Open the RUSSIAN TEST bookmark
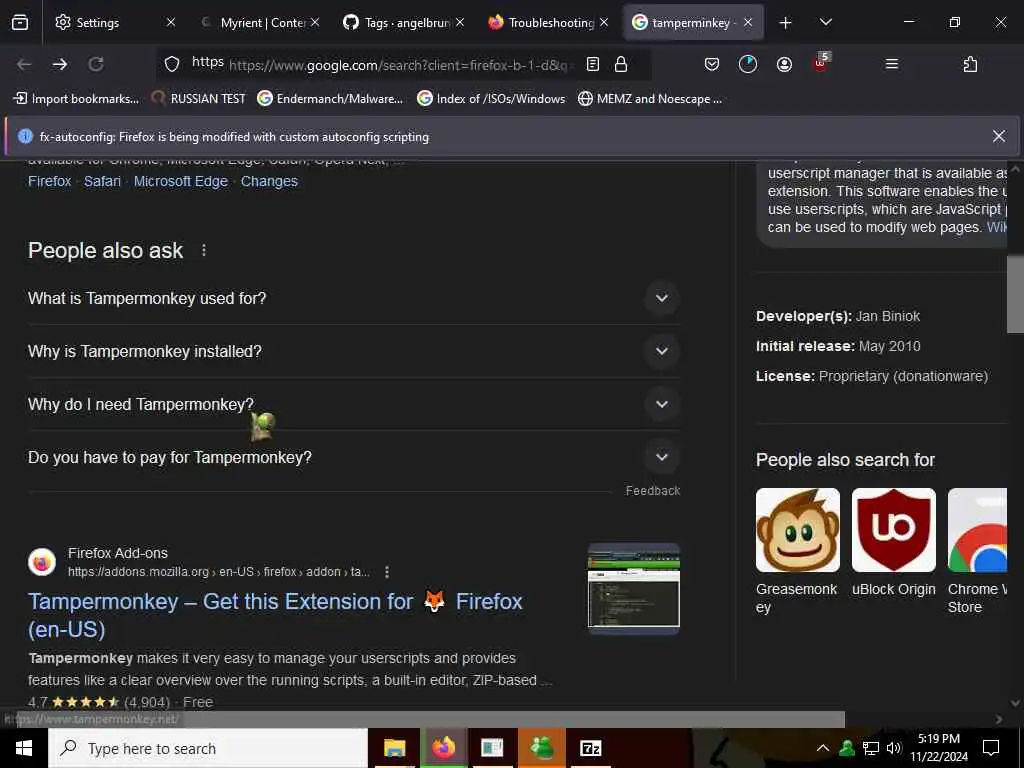This screenshot has height=768, width=1024. [x=198, y=99]
